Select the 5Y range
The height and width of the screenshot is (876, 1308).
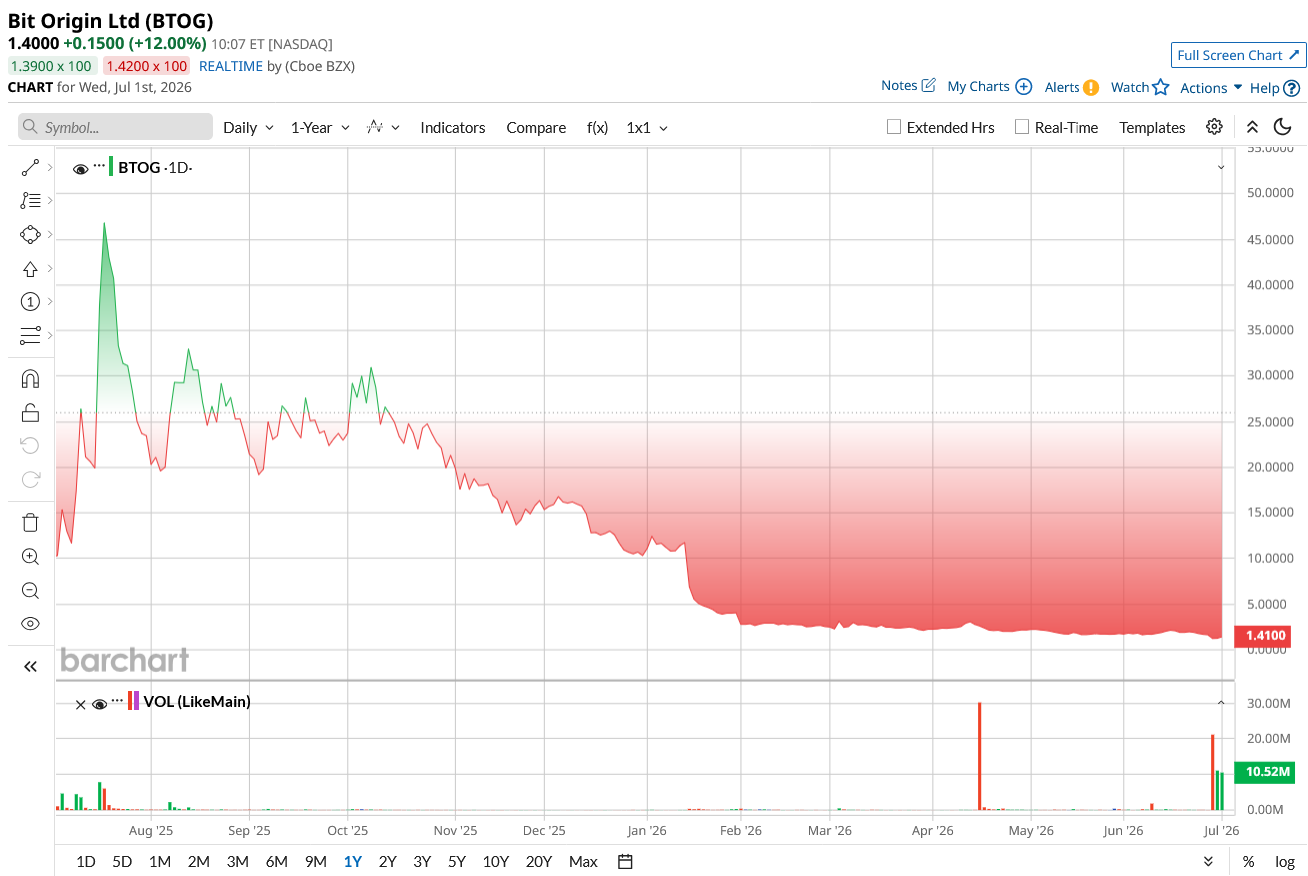(x=457, y=861)
